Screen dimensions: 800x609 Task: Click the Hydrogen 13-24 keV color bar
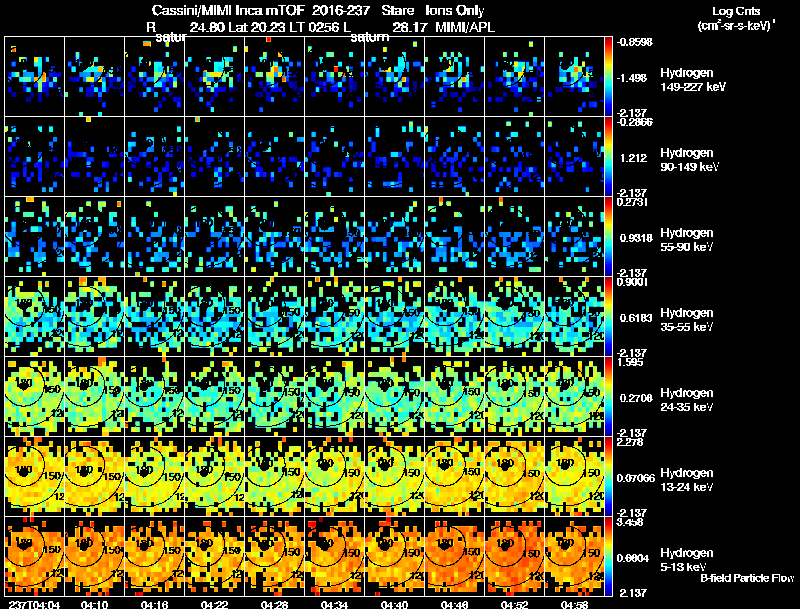608,476
